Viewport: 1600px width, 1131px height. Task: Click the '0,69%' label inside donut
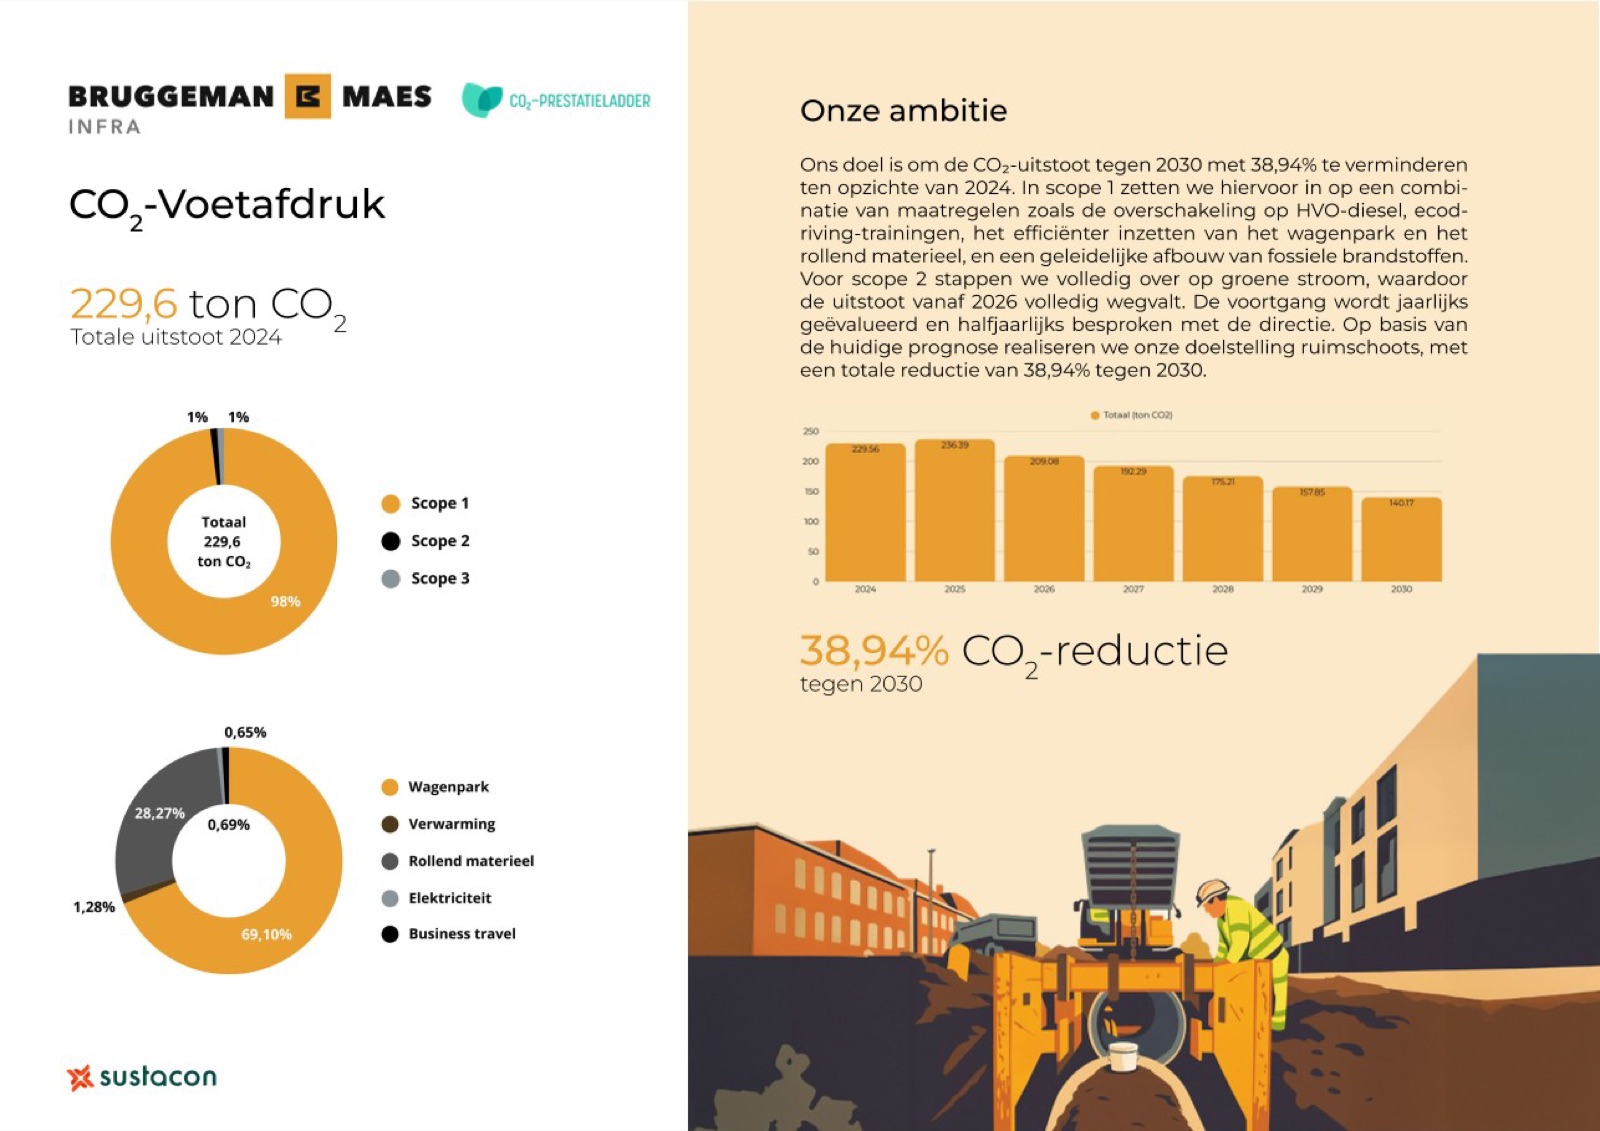pos(229,825)
